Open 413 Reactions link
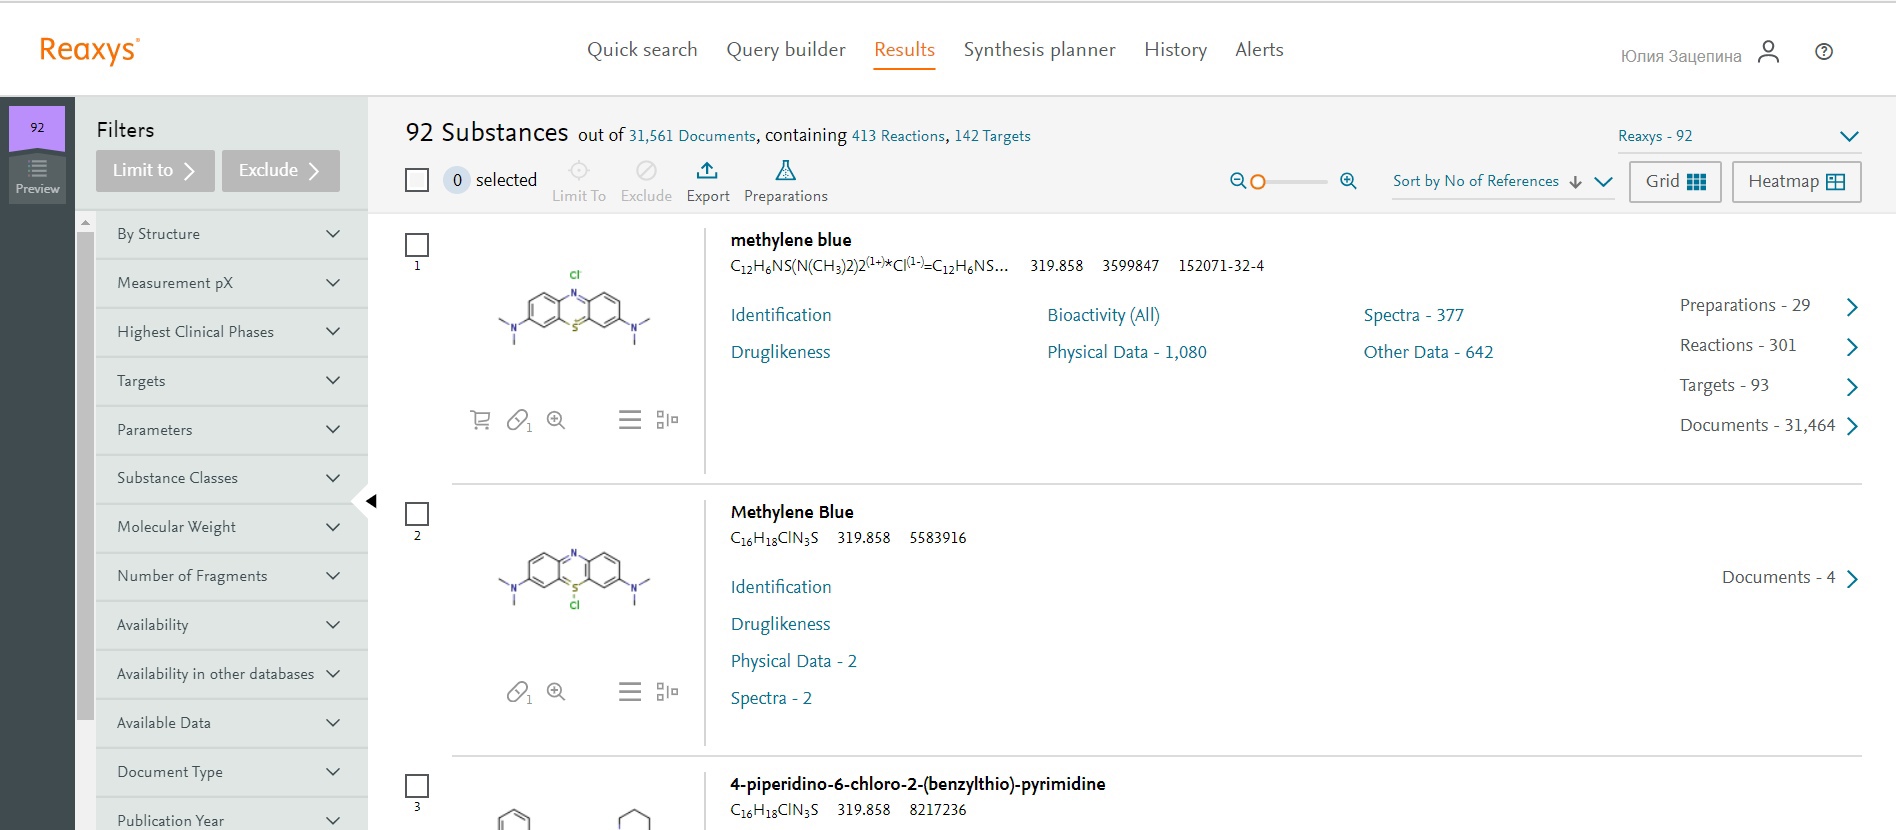 [x=898, y=136]
